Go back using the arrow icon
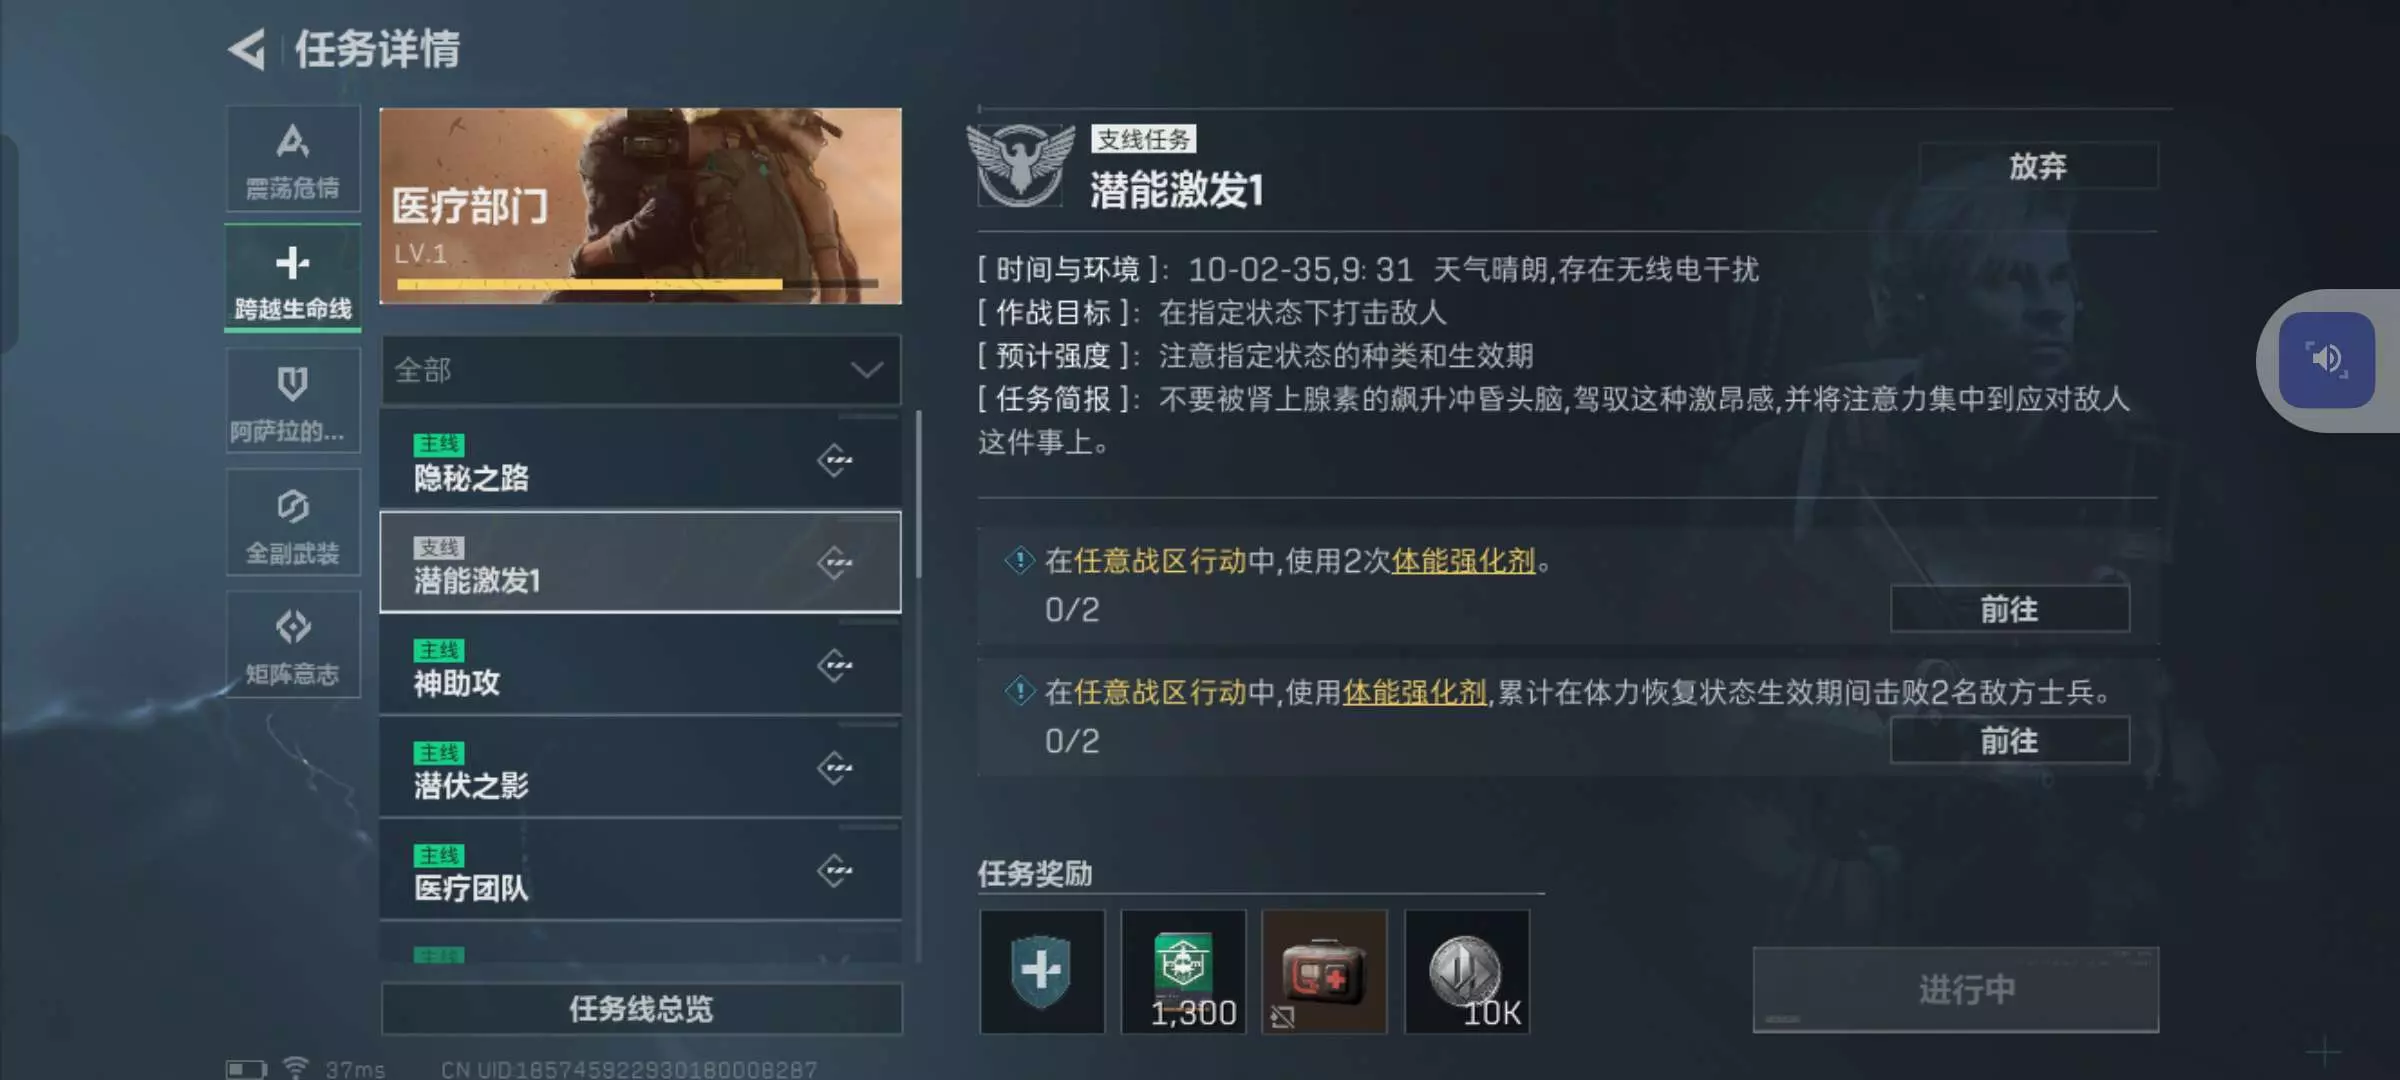 tap(247, 49)
